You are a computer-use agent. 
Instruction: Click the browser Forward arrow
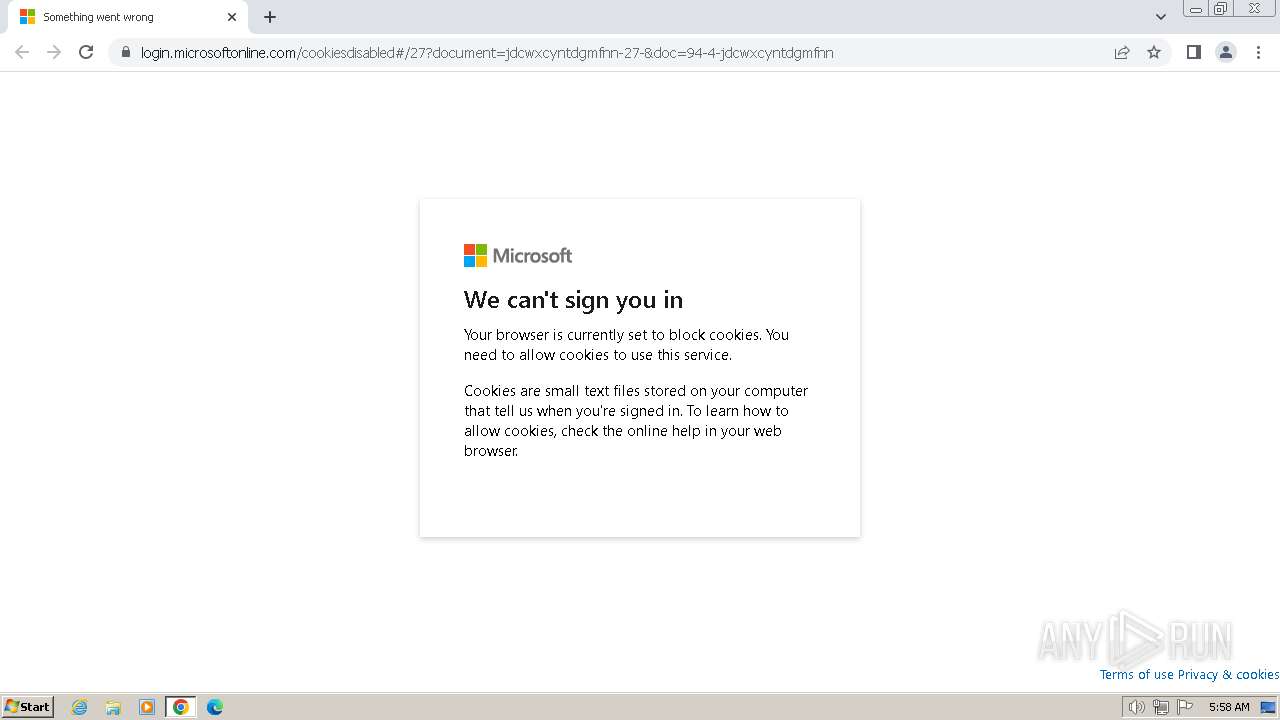tap(54, 52)
